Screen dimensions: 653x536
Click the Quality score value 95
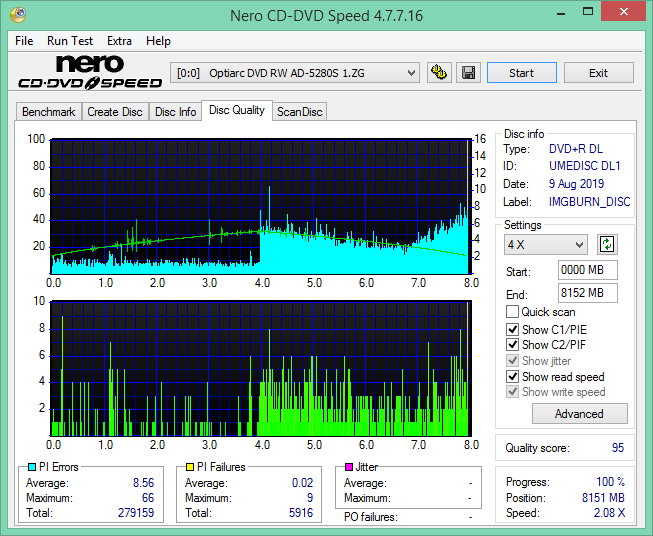(x=618, y=448)
